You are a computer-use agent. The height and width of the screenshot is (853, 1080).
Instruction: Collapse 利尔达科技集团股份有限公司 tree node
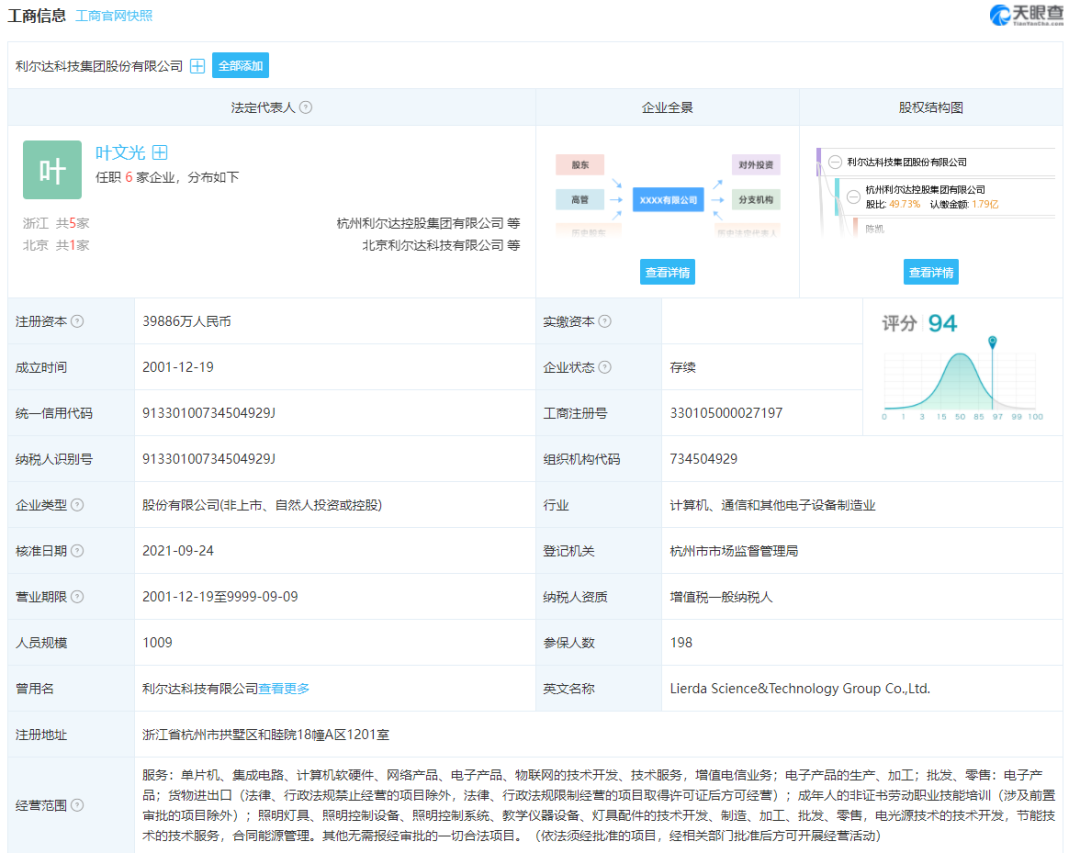click(835, 162)
